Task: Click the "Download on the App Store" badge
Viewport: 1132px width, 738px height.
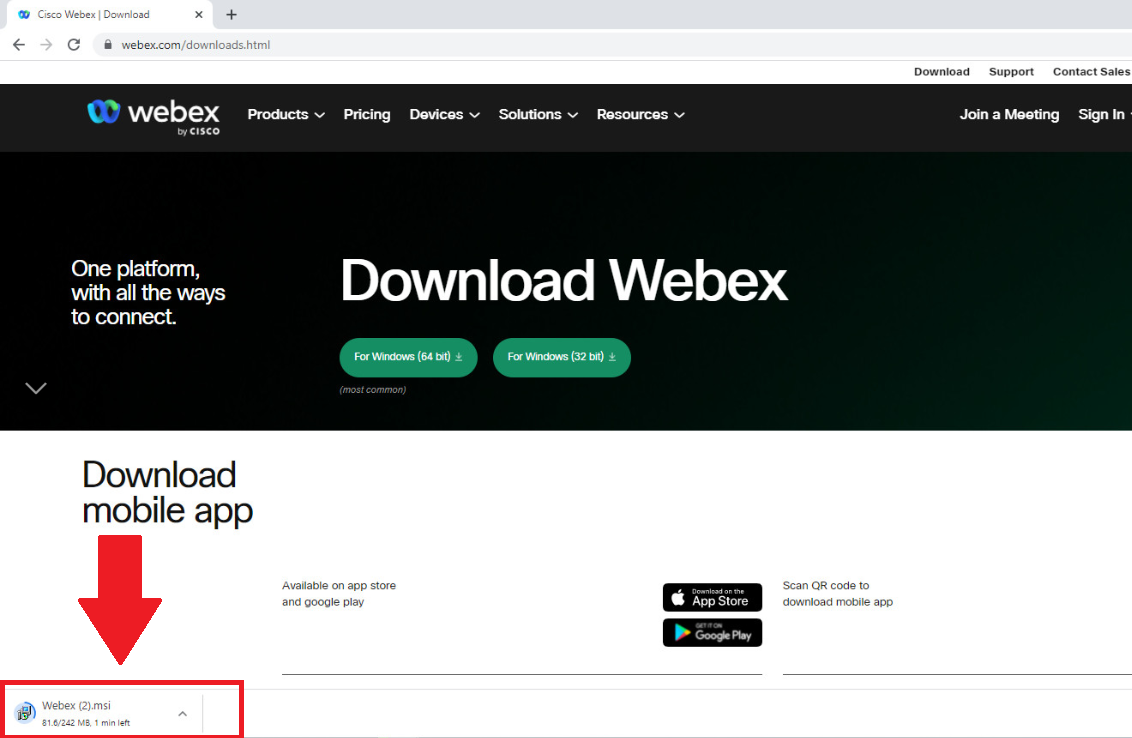Action: (x=712, y=597)
